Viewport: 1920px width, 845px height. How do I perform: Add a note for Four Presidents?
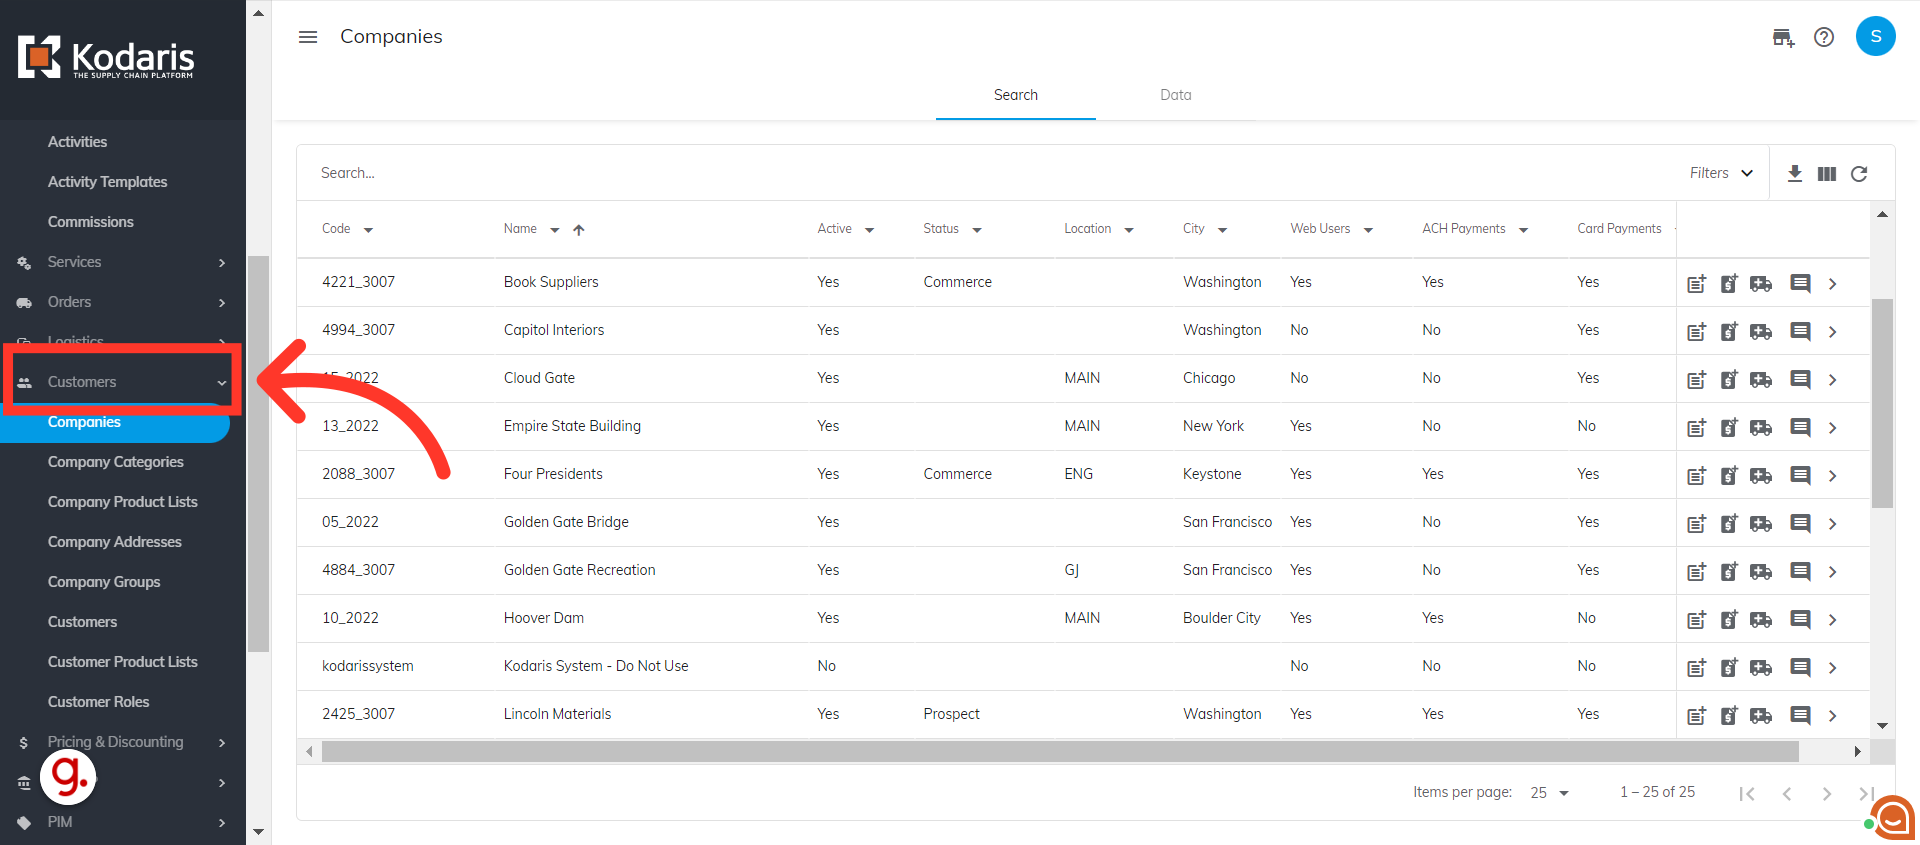[1697, 475]
